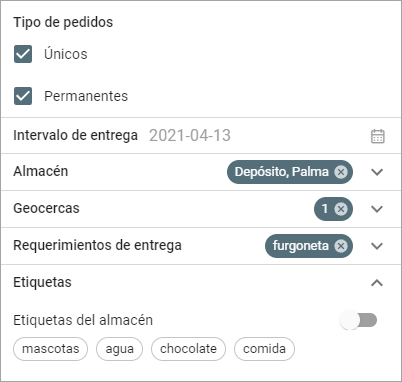Expand the Almacén dropdown chevron
The image size is (402, 382).
pos(377,172)
